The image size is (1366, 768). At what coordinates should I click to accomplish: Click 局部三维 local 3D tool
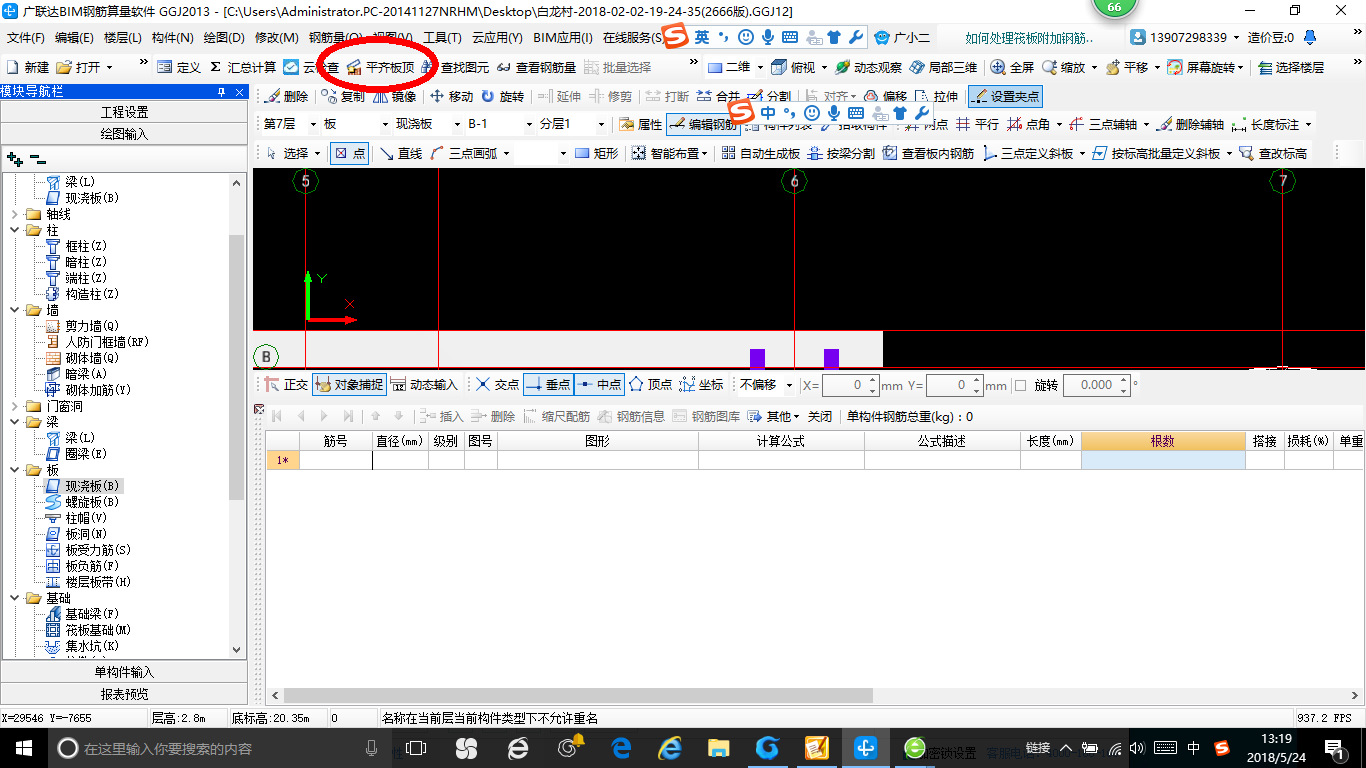click(943, 67)
